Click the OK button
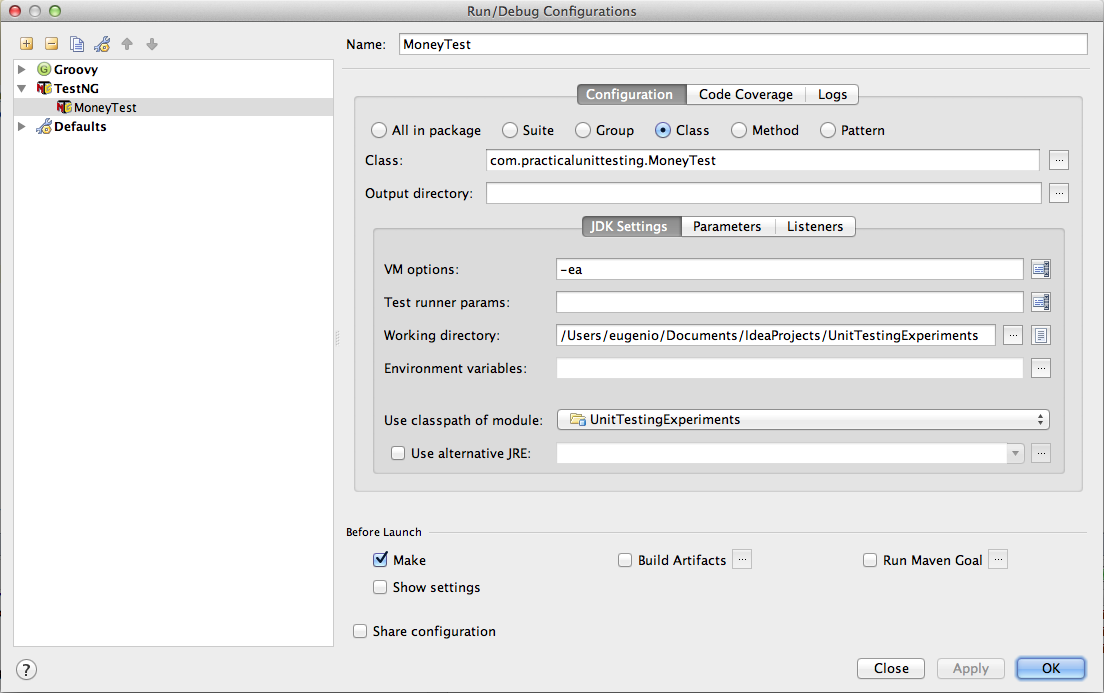This screenshot has height=693, width=1104. coord(1050,668)
